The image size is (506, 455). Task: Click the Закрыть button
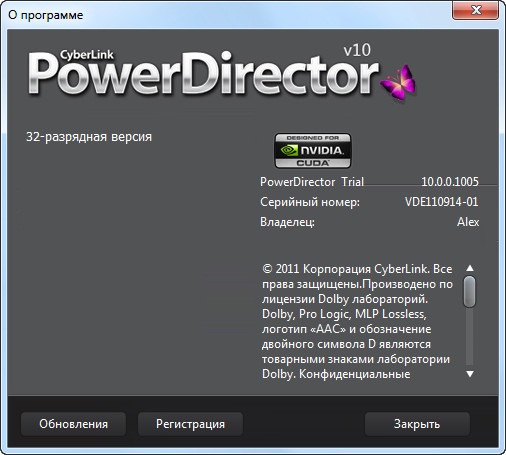click(x=417, y=424)
